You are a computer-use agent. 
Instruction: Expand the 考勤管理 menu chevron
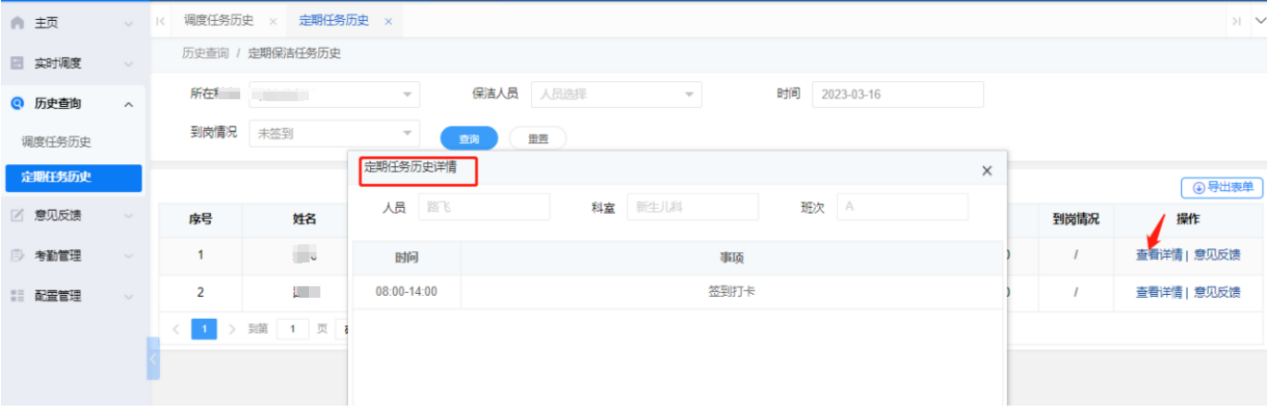[128, 256]
